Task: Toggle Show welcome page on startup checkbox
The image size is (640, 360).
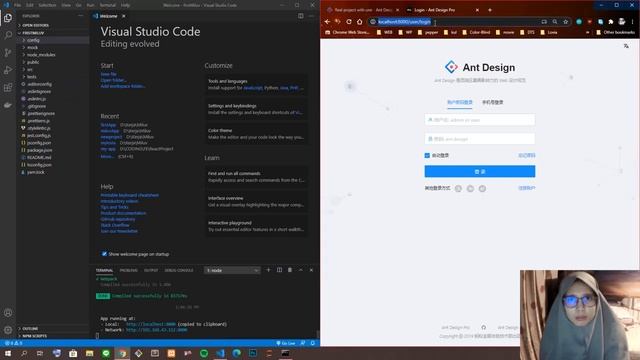Action: click(104, 254)
